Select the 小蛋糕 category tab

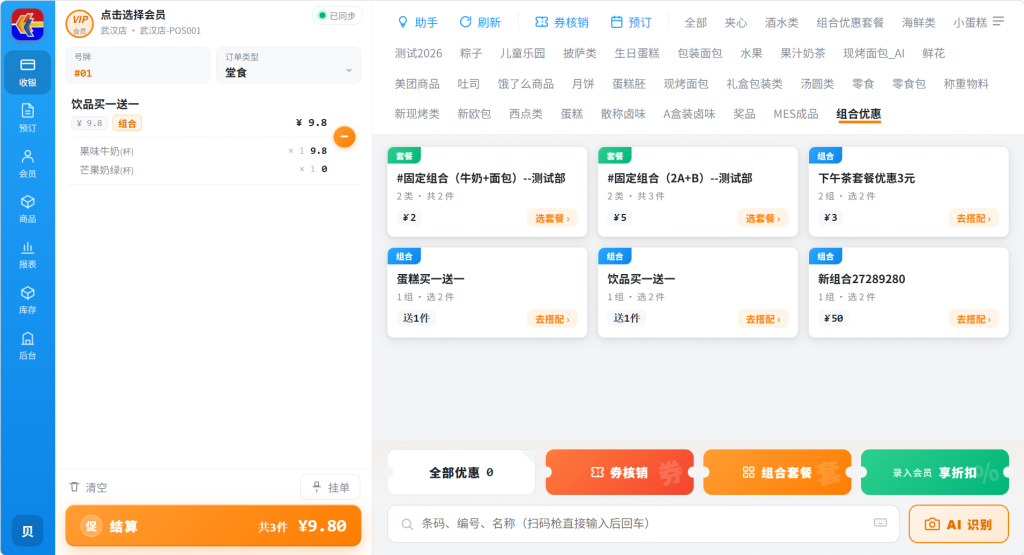tap(970, 23)
